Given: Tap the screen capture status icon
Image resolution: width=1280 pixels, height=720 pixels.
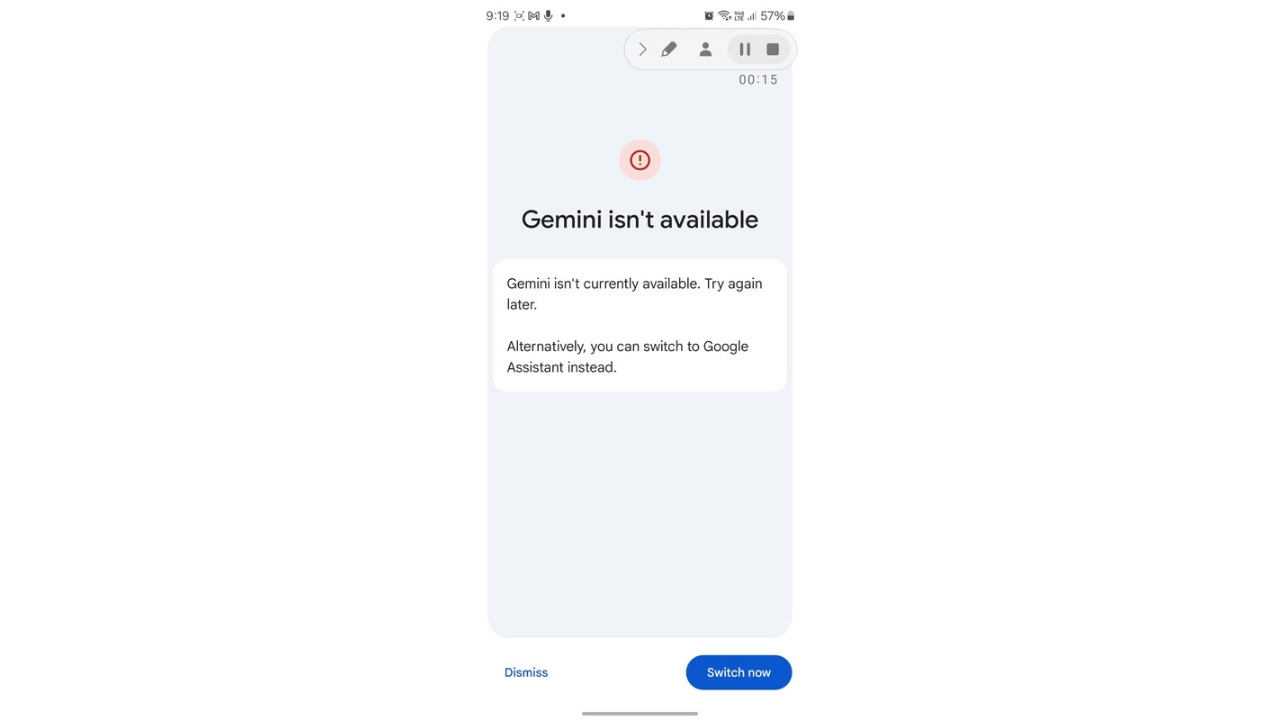Looking at the screenshot, I should (x=519, y=16).
